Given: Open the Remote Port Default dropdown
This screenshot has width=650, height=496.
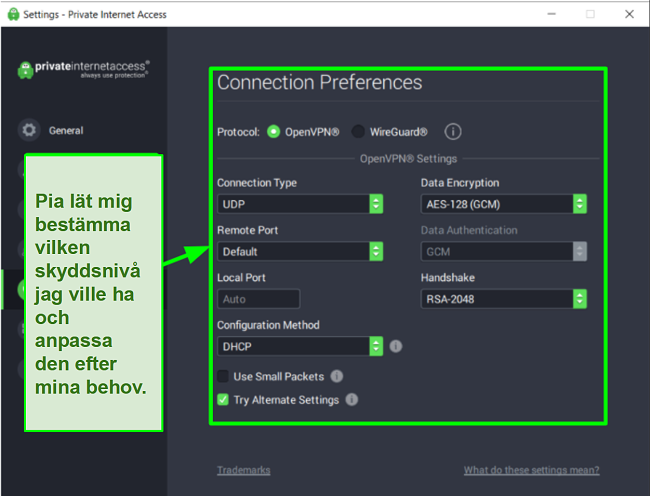Looking at the screenshot, I should [x=300, y=251].
